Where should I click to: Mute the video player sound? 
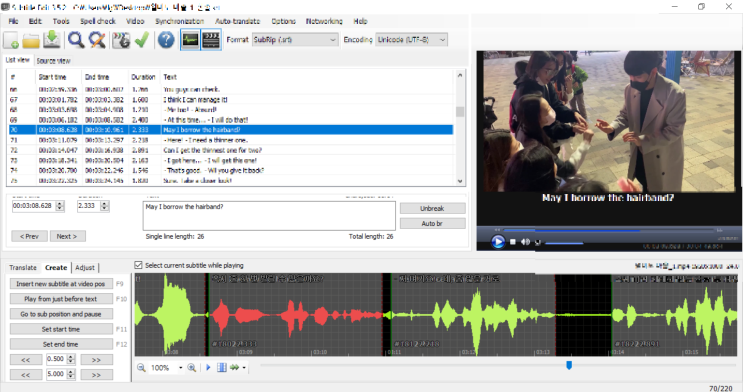point(526,242)
